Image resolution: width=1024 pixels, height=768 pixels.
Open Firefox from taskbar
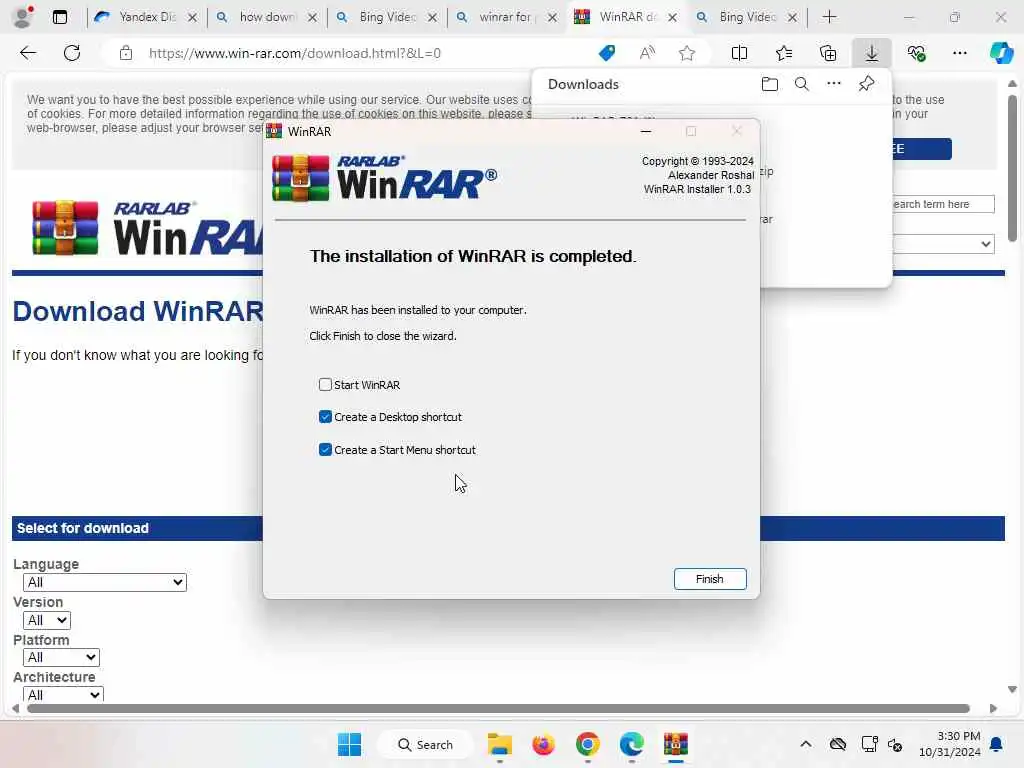[543, 744]
